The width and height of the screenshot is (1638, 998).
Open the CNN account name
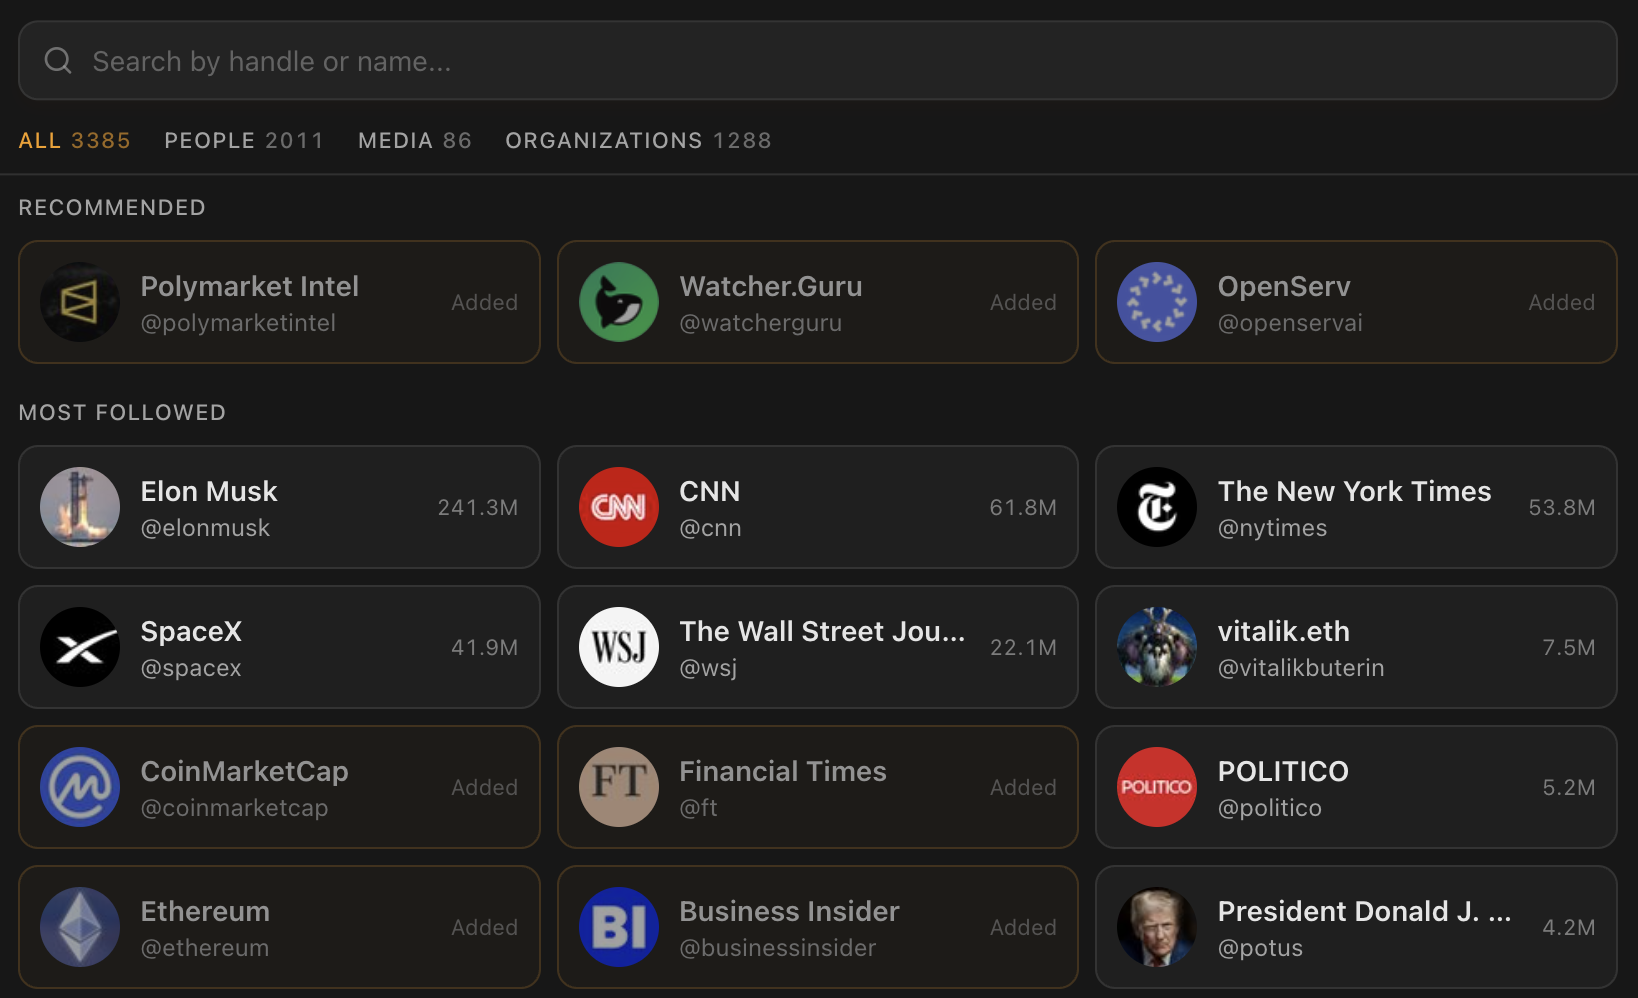point(710,491)
